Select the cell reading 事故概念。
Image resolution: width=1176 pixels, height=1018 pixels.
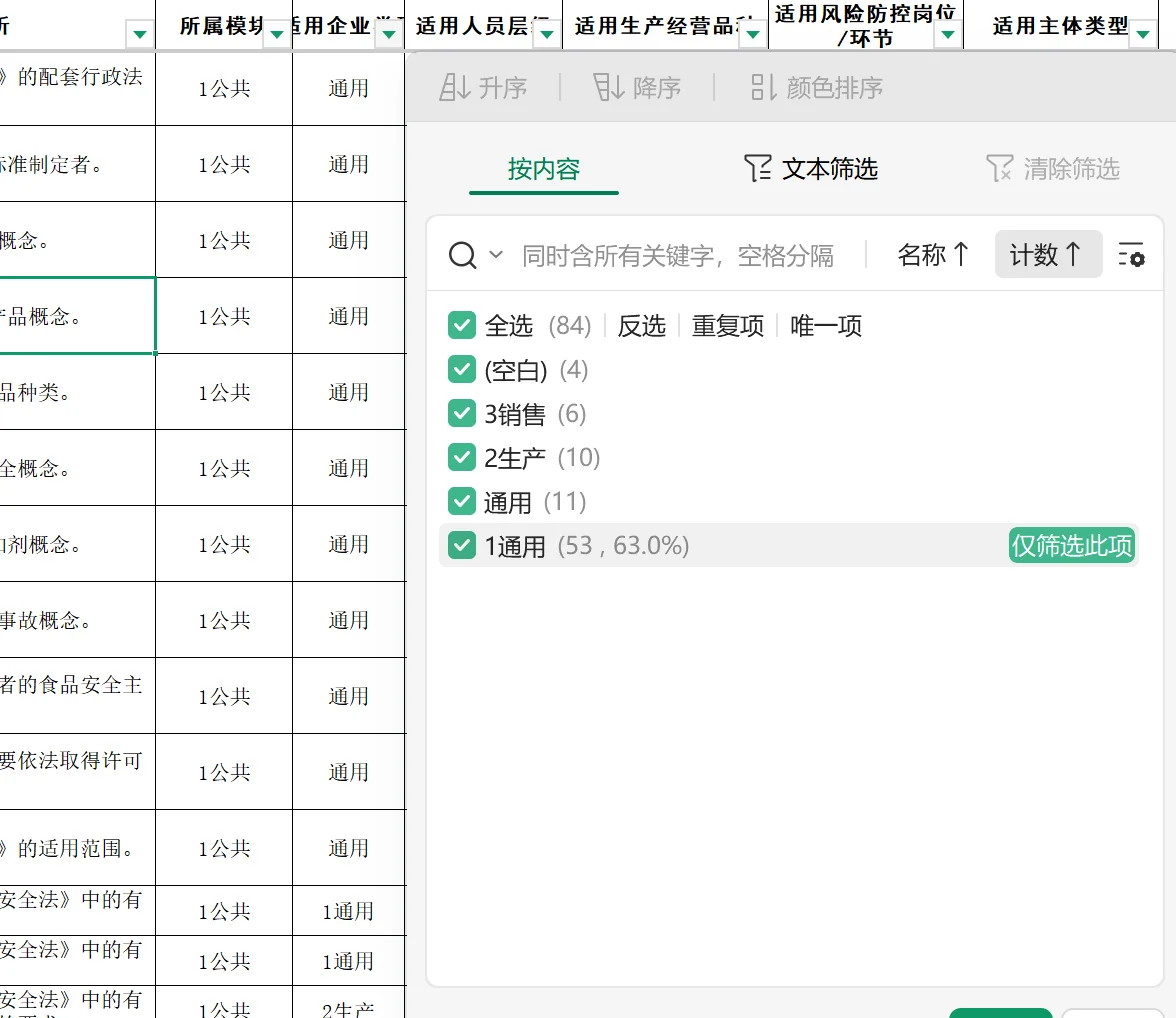tap(77, 620)
